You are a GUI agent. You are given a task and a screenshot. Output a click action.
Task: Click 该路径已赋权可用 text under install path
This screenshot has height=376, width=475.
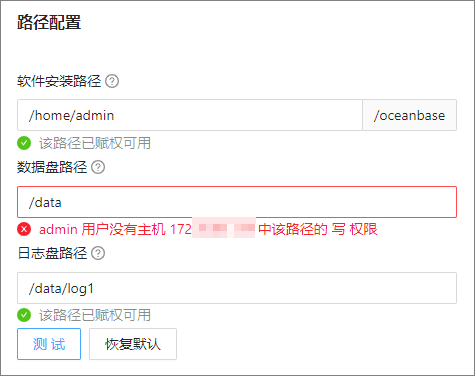point(95,143)
